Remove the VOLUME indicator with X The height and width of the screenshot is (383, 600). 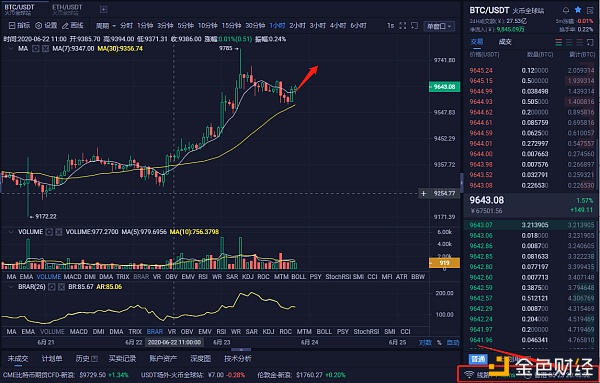click(59, 232)
